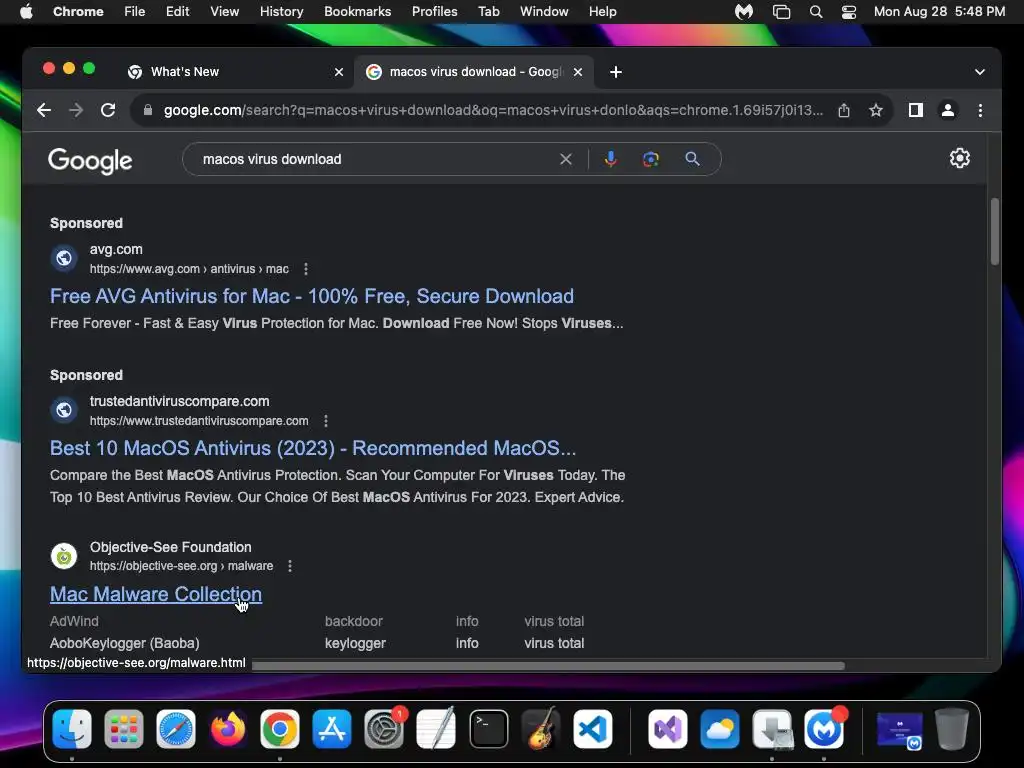Screen dimensions: 1024x768
Task: Submit search with magnifier icon
Action: (692, 159)
